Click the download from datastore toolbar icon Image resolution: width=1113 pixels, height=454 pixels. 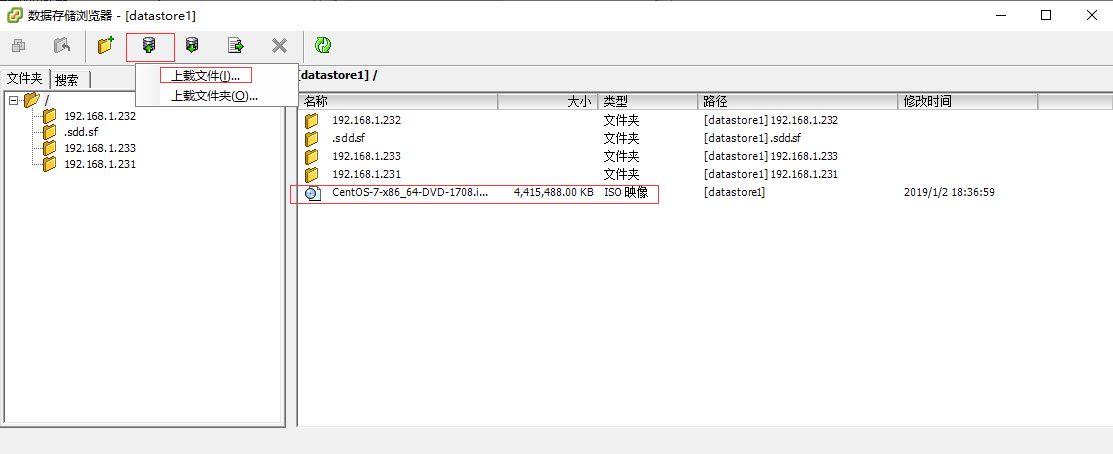pos(192,46)
